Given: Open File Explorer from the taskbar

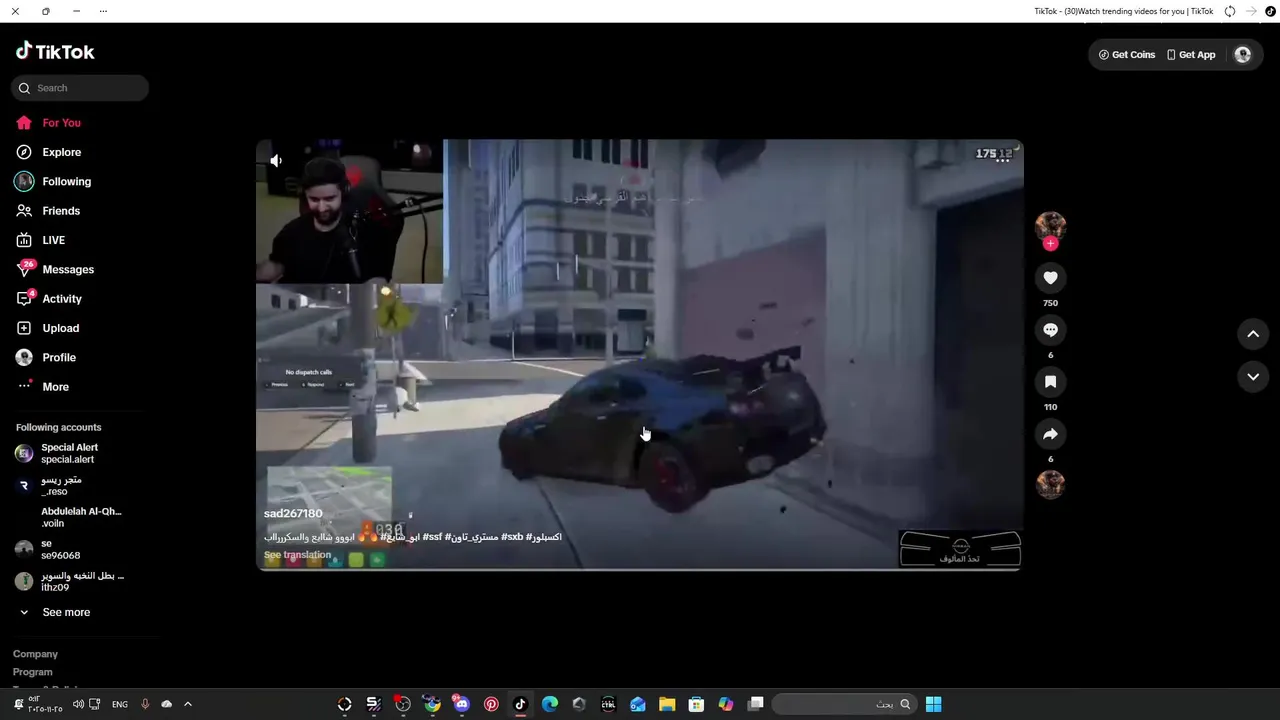Looking at the screenshot, I should click(x=667, y=704).
